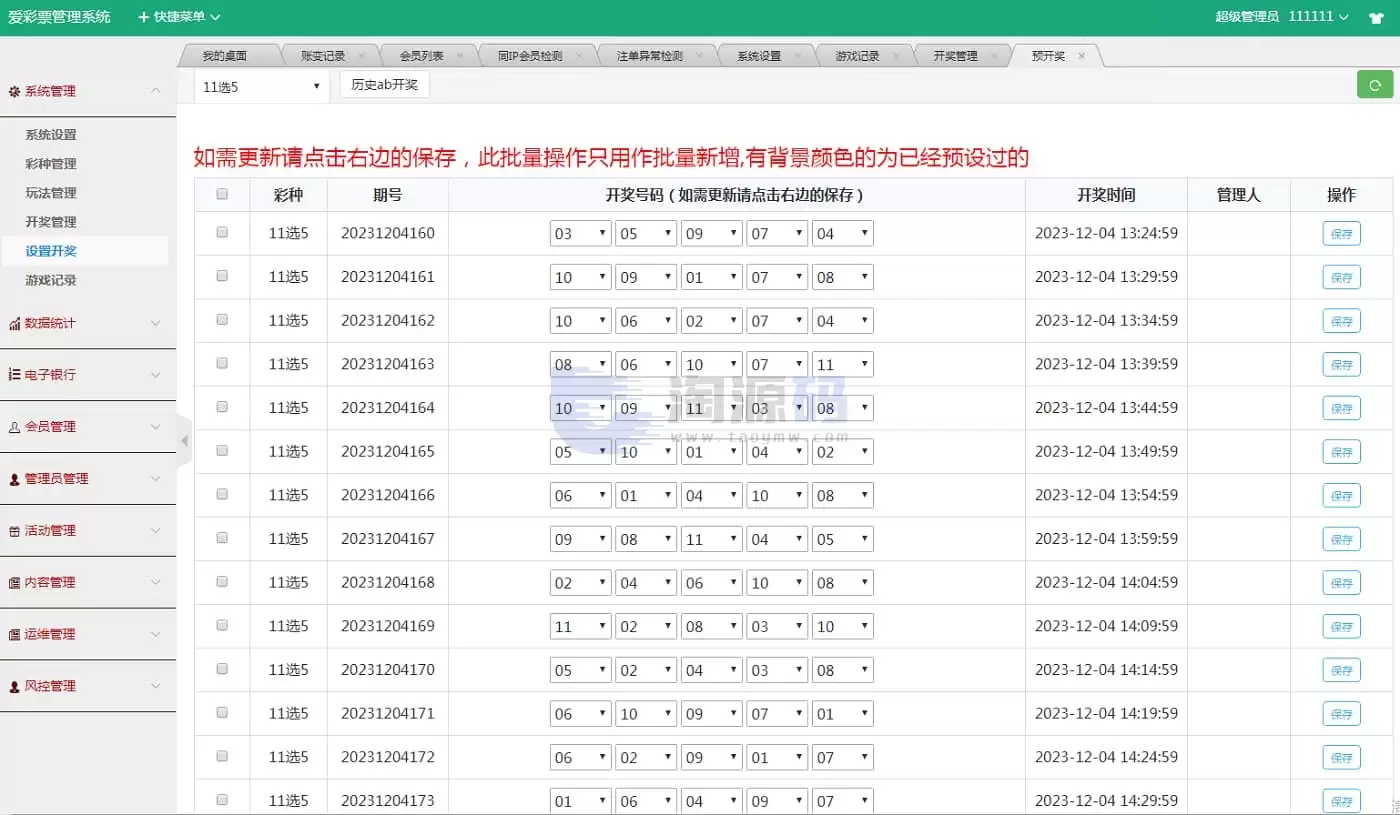Click the shirt theme icon top right
Viewport: 1400px width, 815px height.
pos(1376,17)
